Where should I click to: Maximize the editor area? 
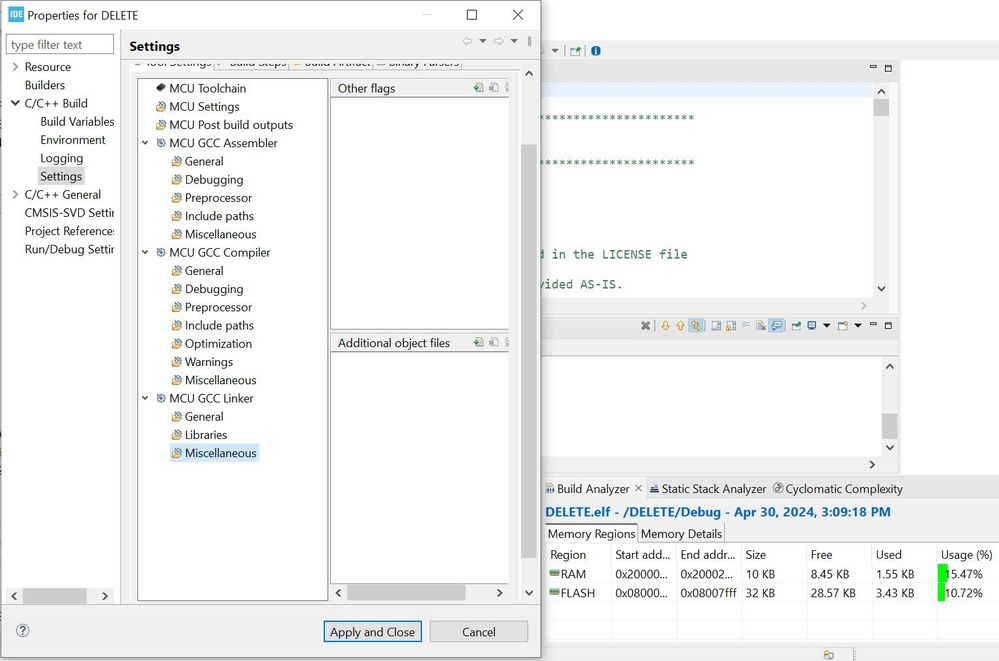coord(888,68)
